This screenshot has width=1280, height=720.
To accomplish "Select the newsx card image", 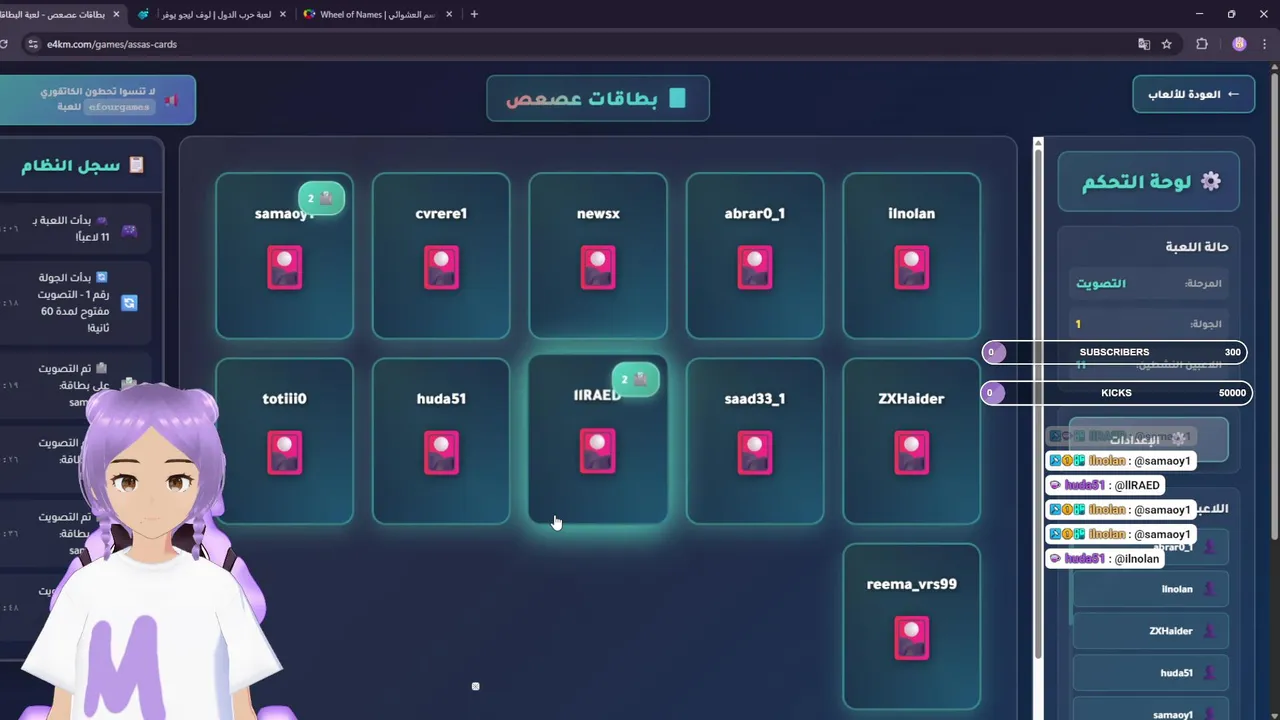I will (x=598, y=268).
